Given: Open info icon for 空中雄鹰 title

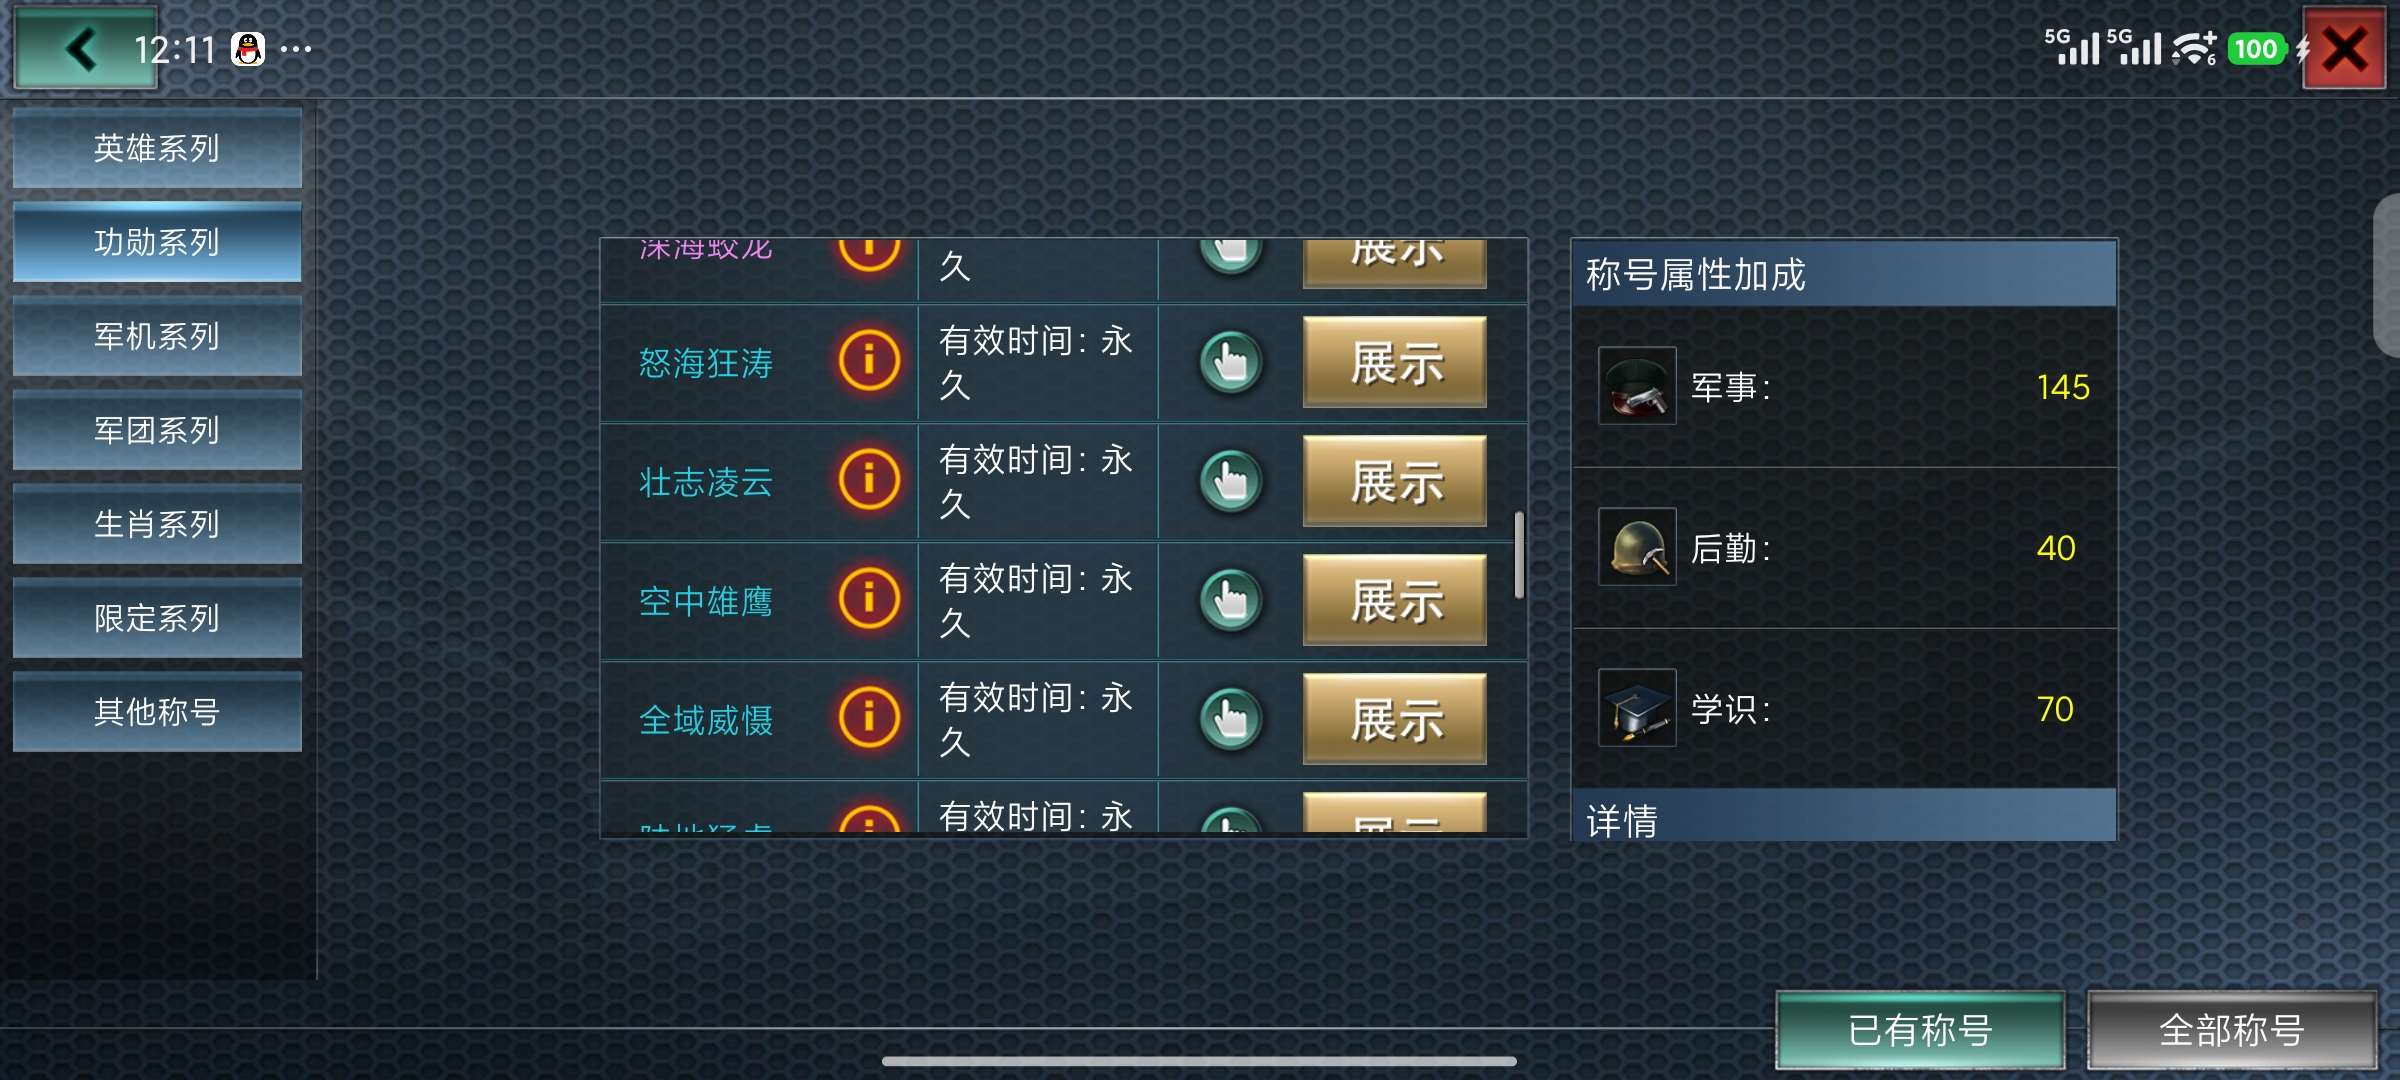Looking at the screenshot, I should click(869, 599).
